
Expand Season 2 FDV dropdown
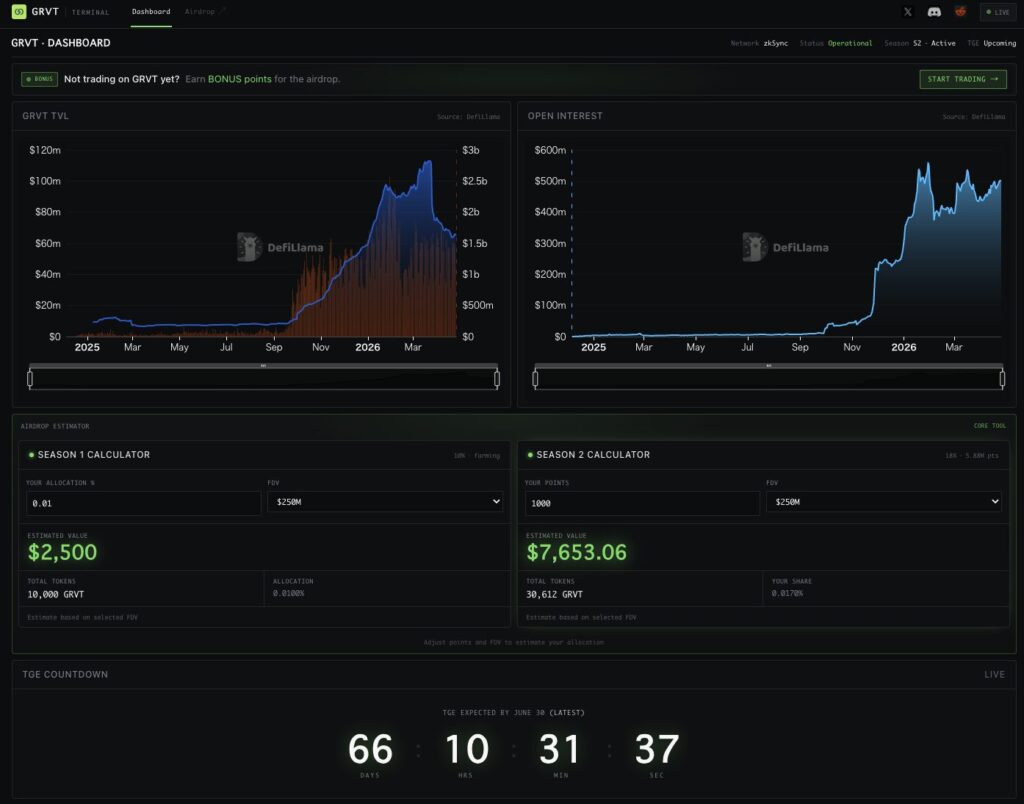pos(884,502)
